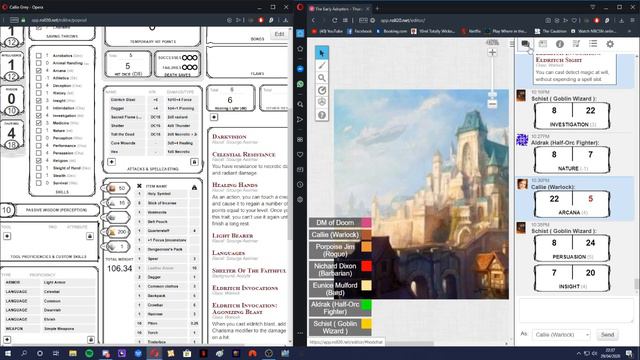Open the 'As: Callie (Warlock)' speaker dropdown
The image size is (640, 360).
561,335
